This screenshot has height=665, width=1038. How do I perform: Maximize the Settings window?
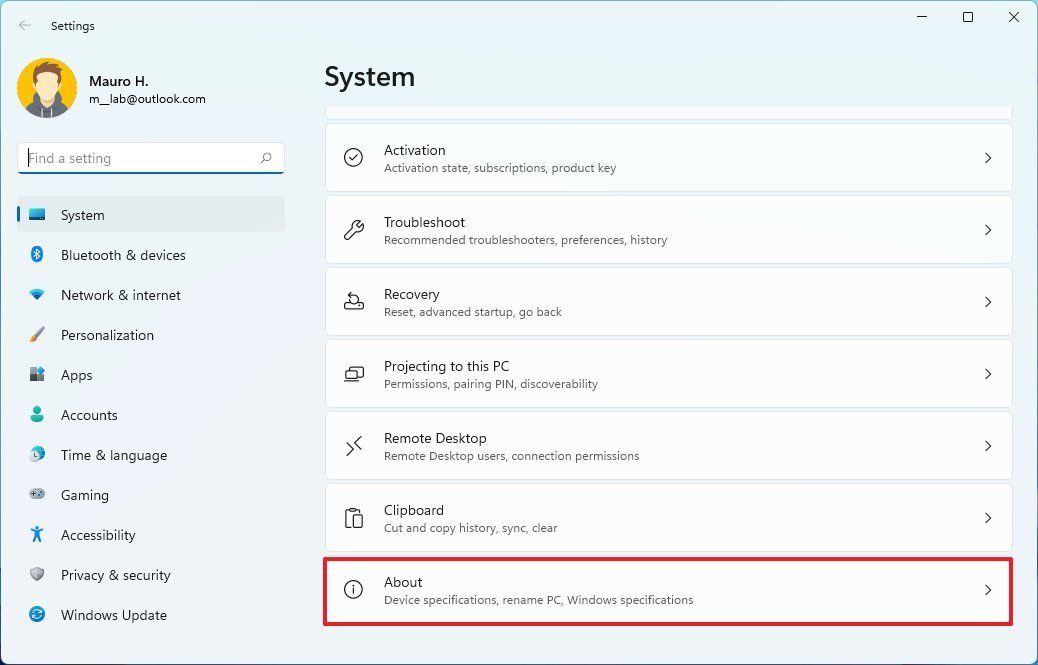coord(968,17)
